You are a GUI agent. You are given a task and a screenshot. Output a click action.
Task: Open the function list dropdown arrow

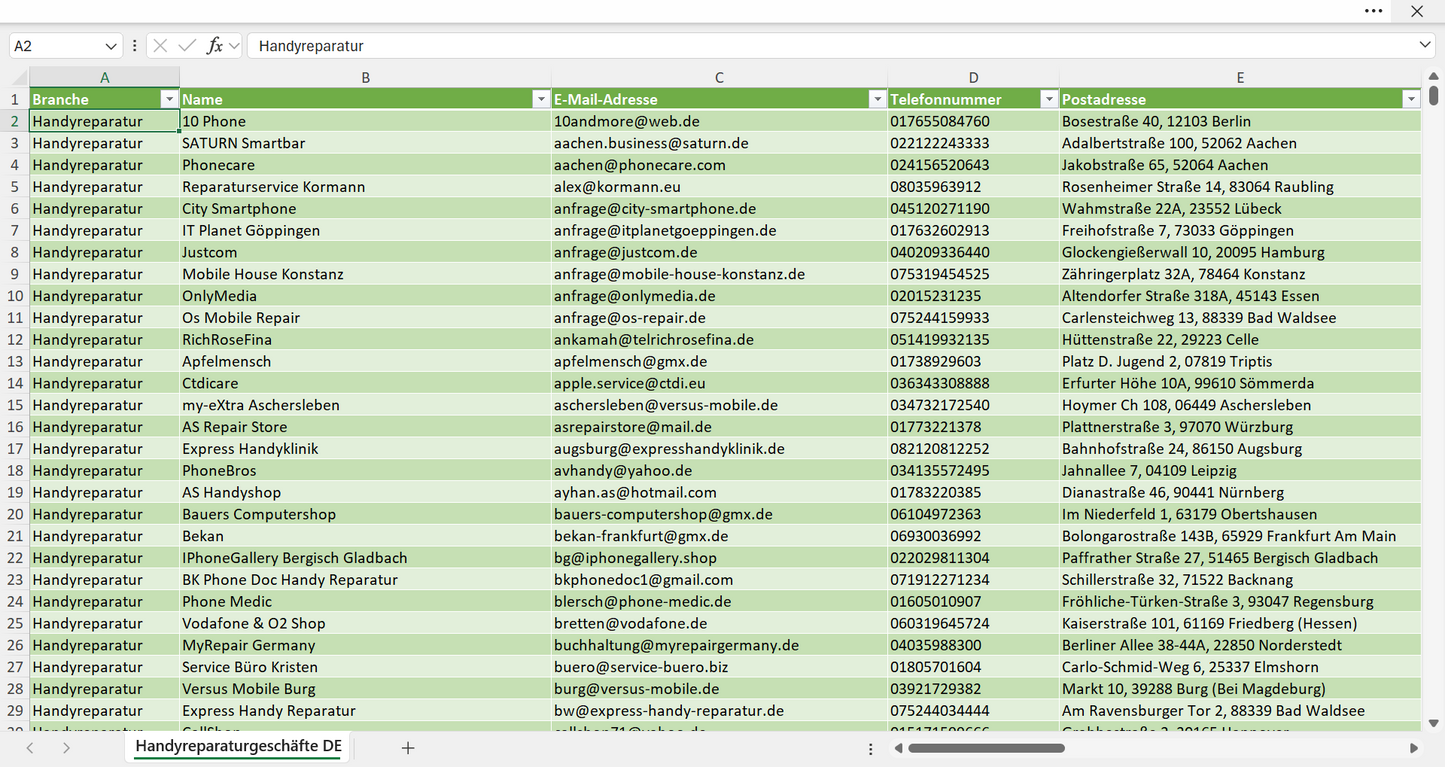(x=234, y=46)
